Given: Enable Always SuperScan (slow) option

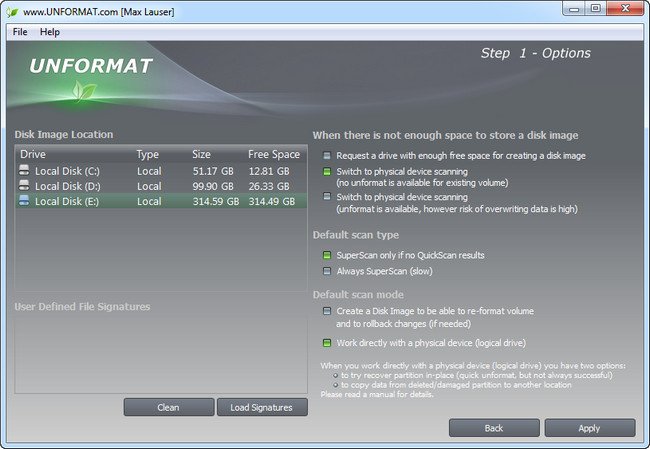Looking at the screenshot, I should [x=327, y=271].
